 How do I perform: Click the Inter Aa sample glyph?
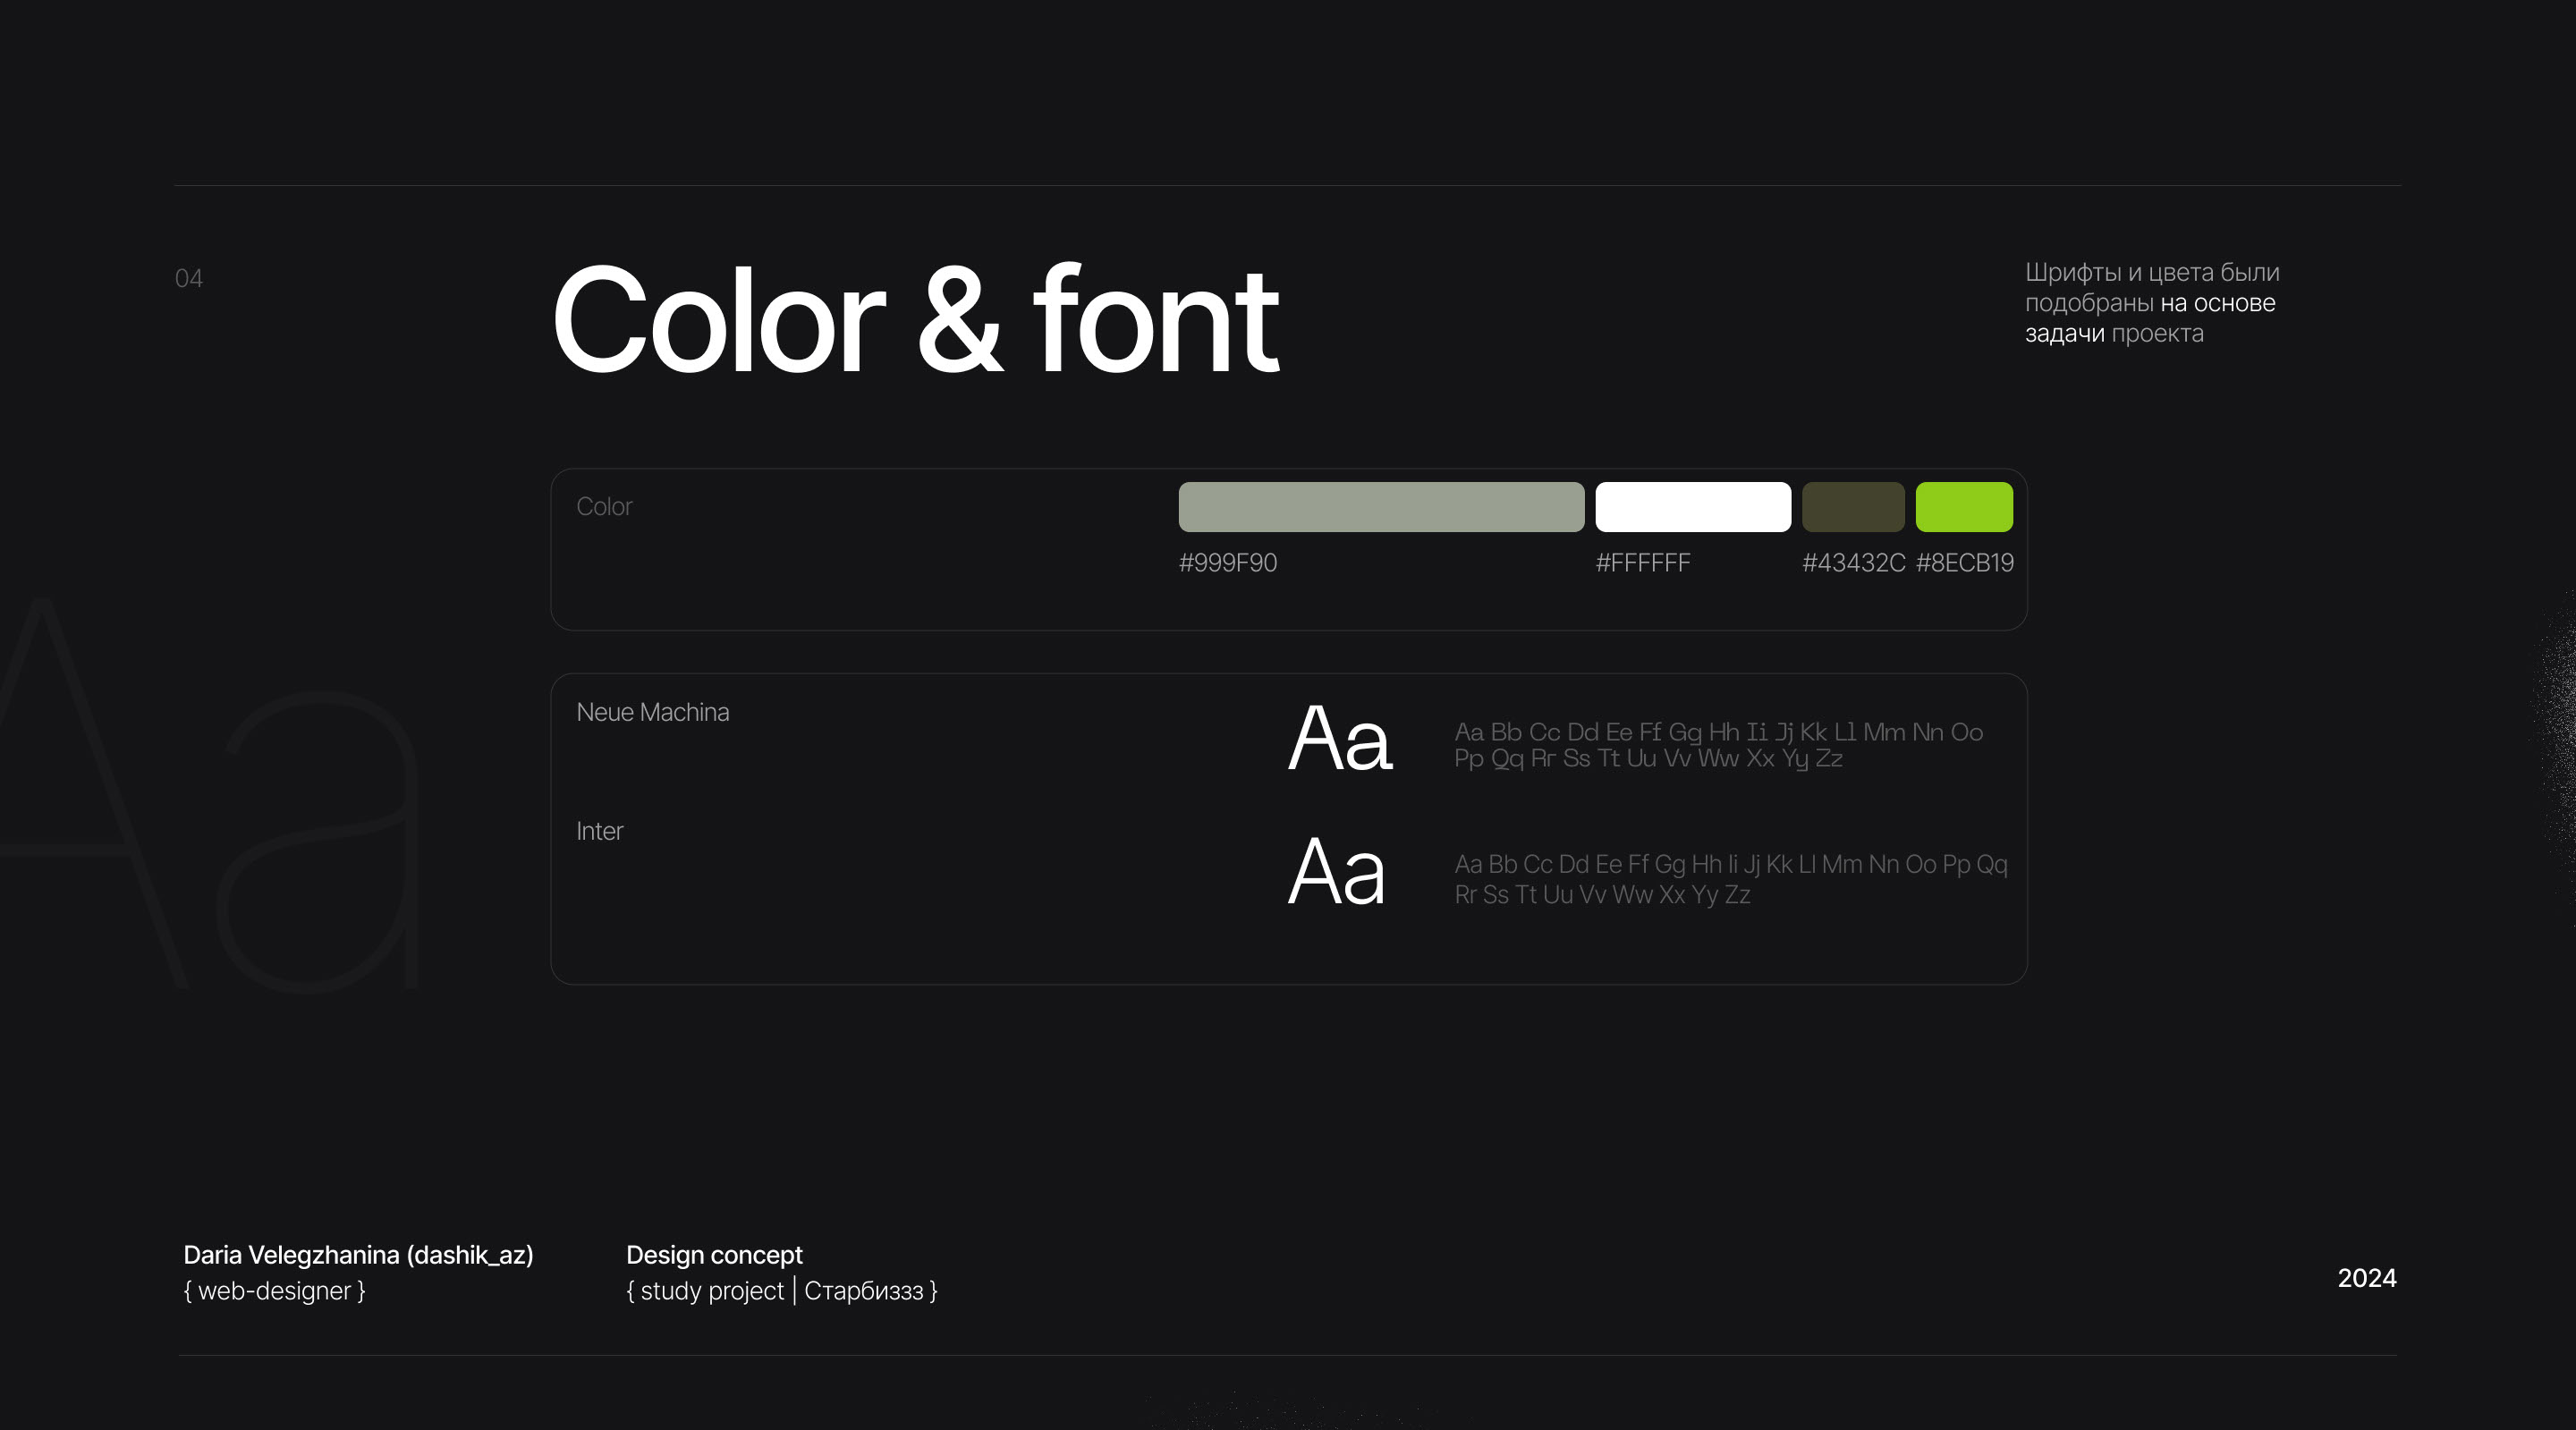[1336, 872]
